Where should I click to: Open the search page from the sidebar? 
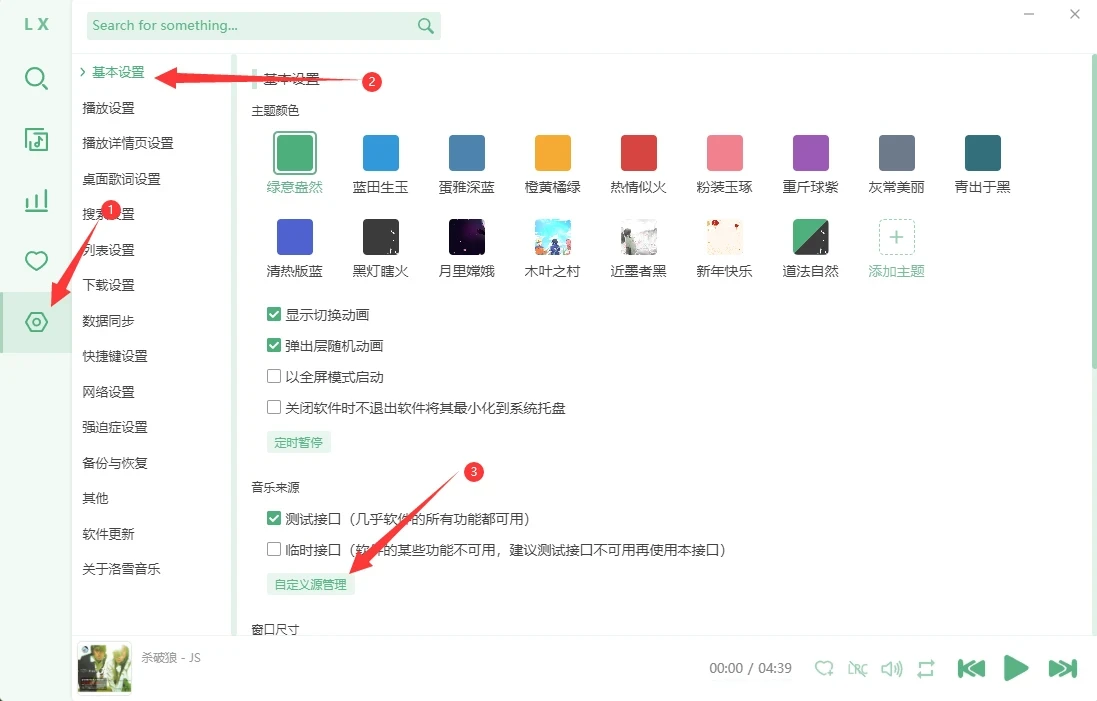tap(36, 79)
